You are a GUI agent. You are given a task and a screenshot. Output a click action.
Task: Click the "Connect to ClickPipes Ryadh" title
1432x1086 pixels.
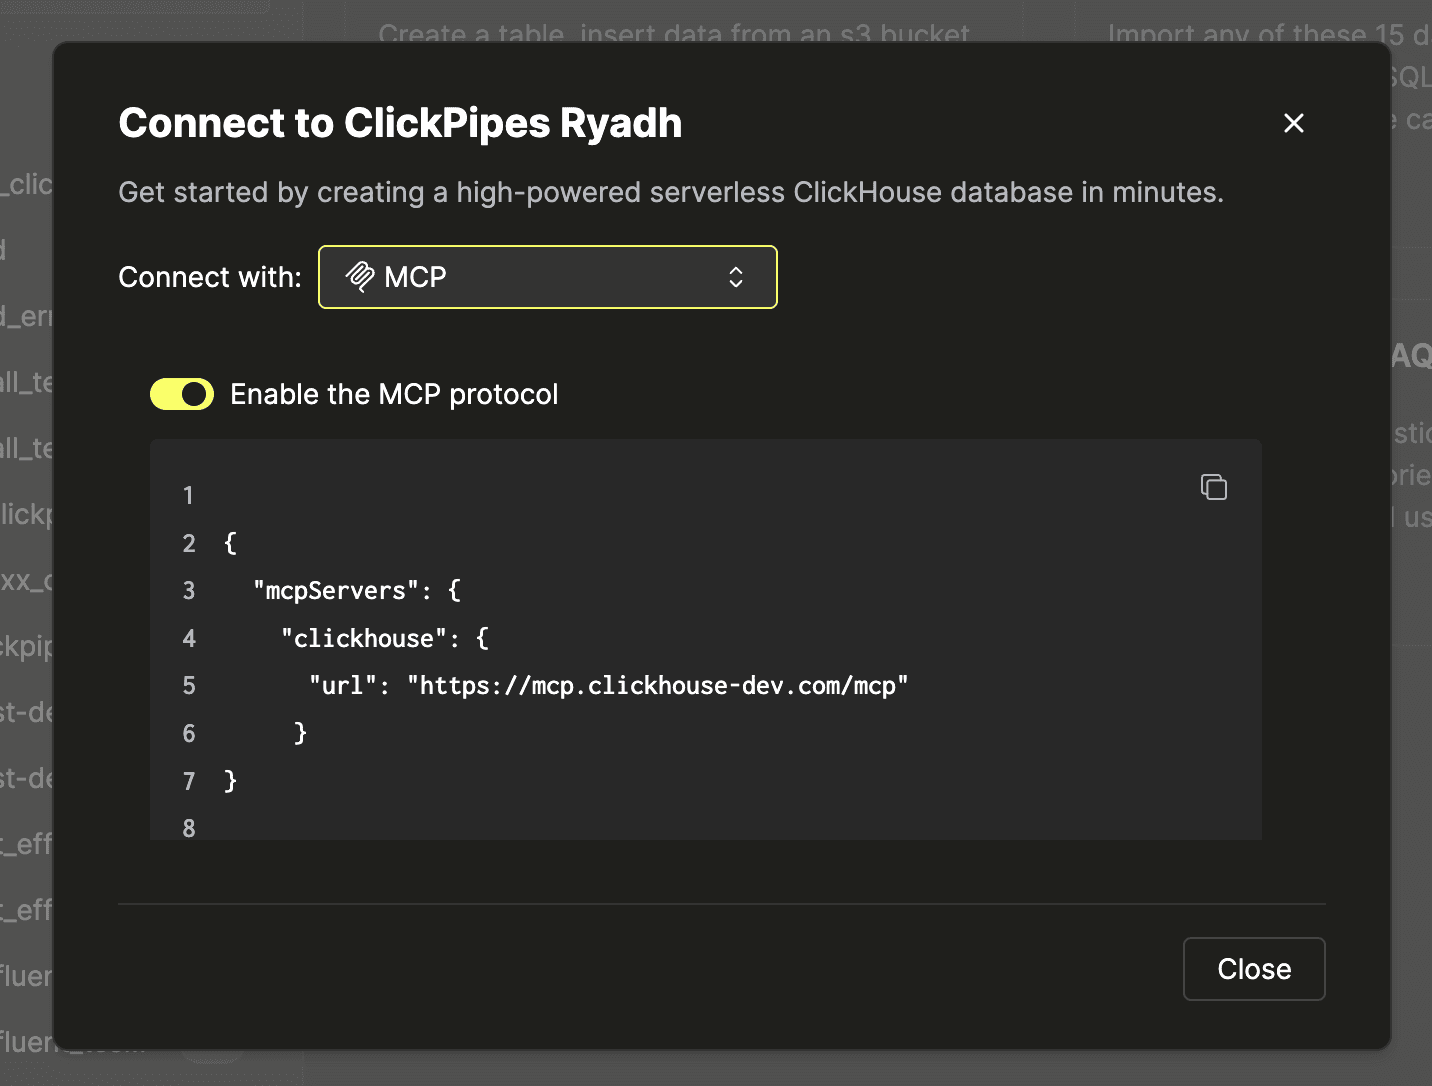(400, 123)
